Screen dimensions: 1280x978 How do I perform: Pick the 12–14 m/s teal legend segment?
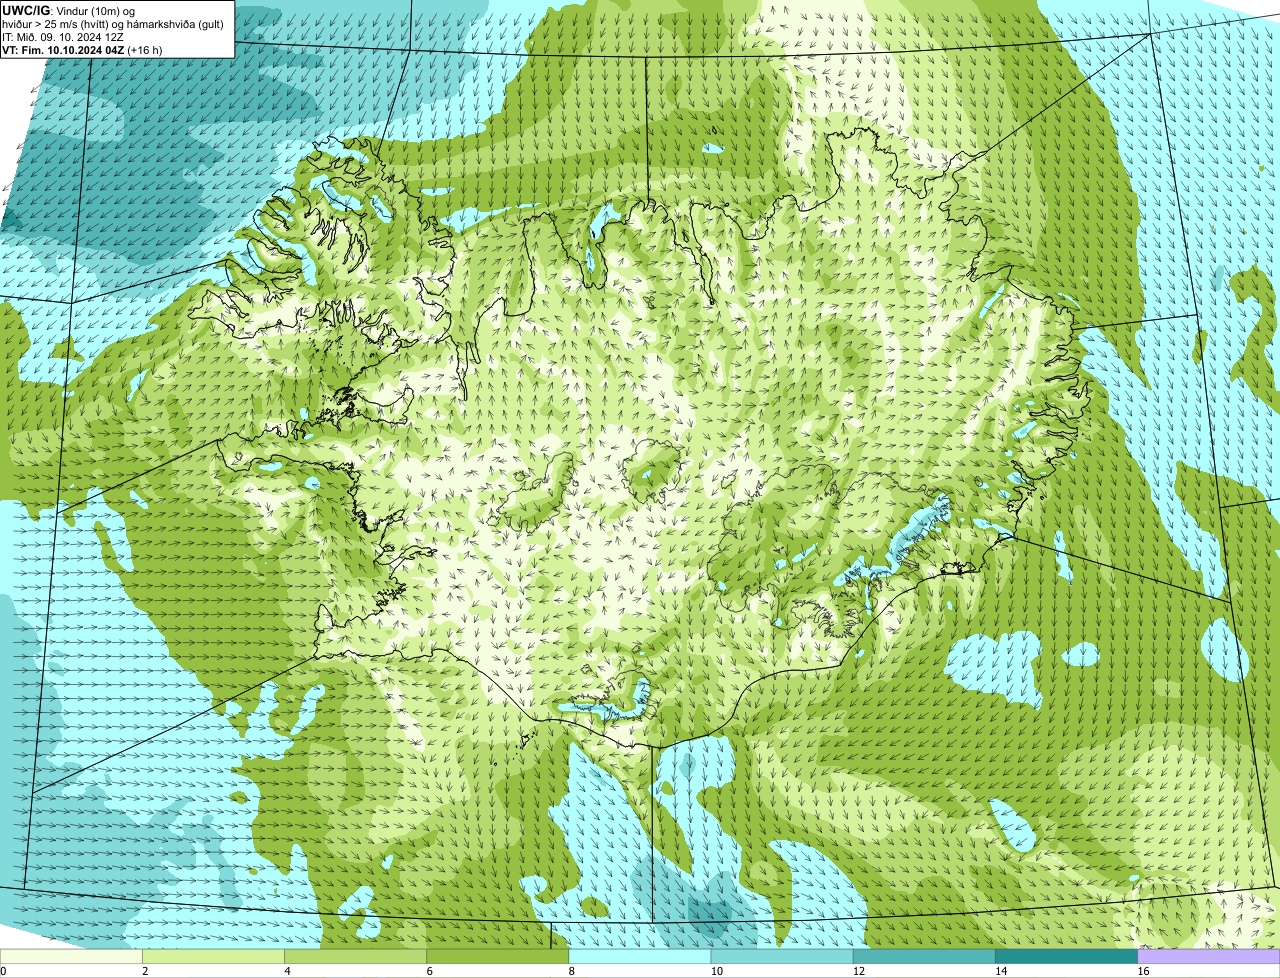click(924, 957)
